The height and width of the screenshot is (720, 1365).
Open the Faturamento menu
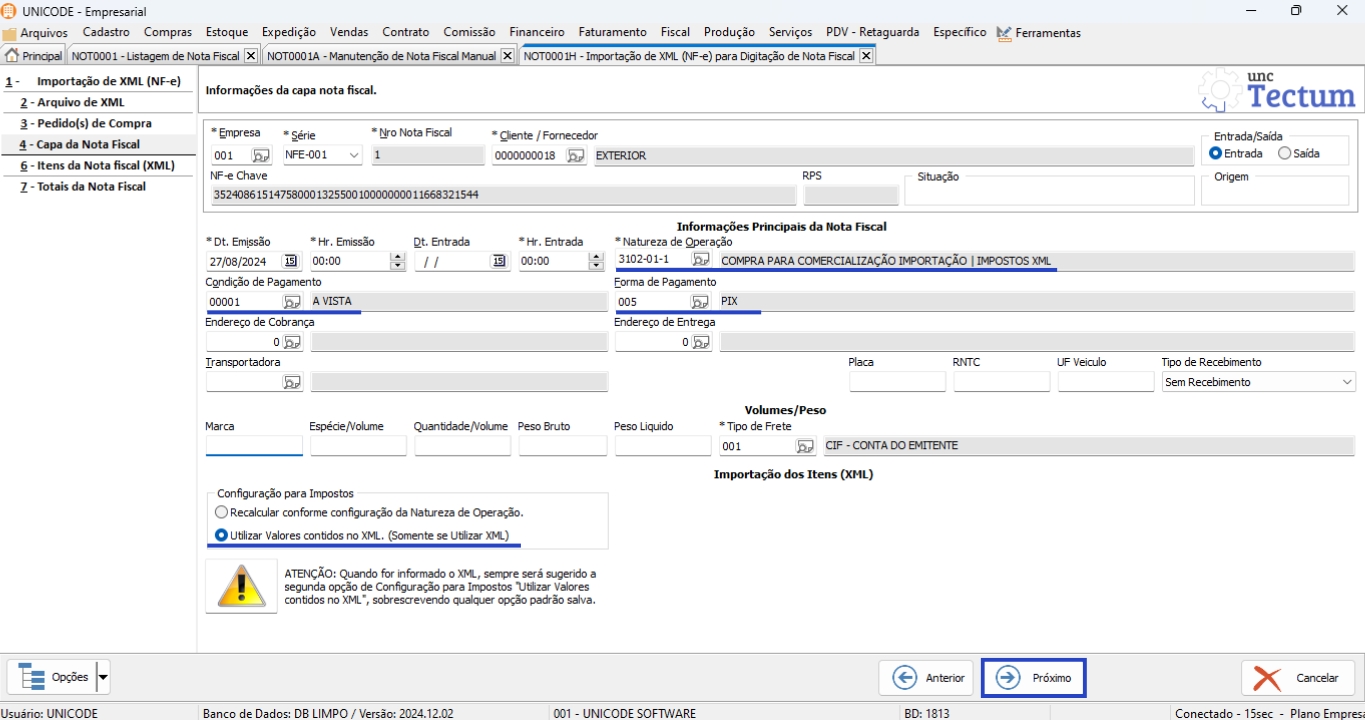pos(613,32)
